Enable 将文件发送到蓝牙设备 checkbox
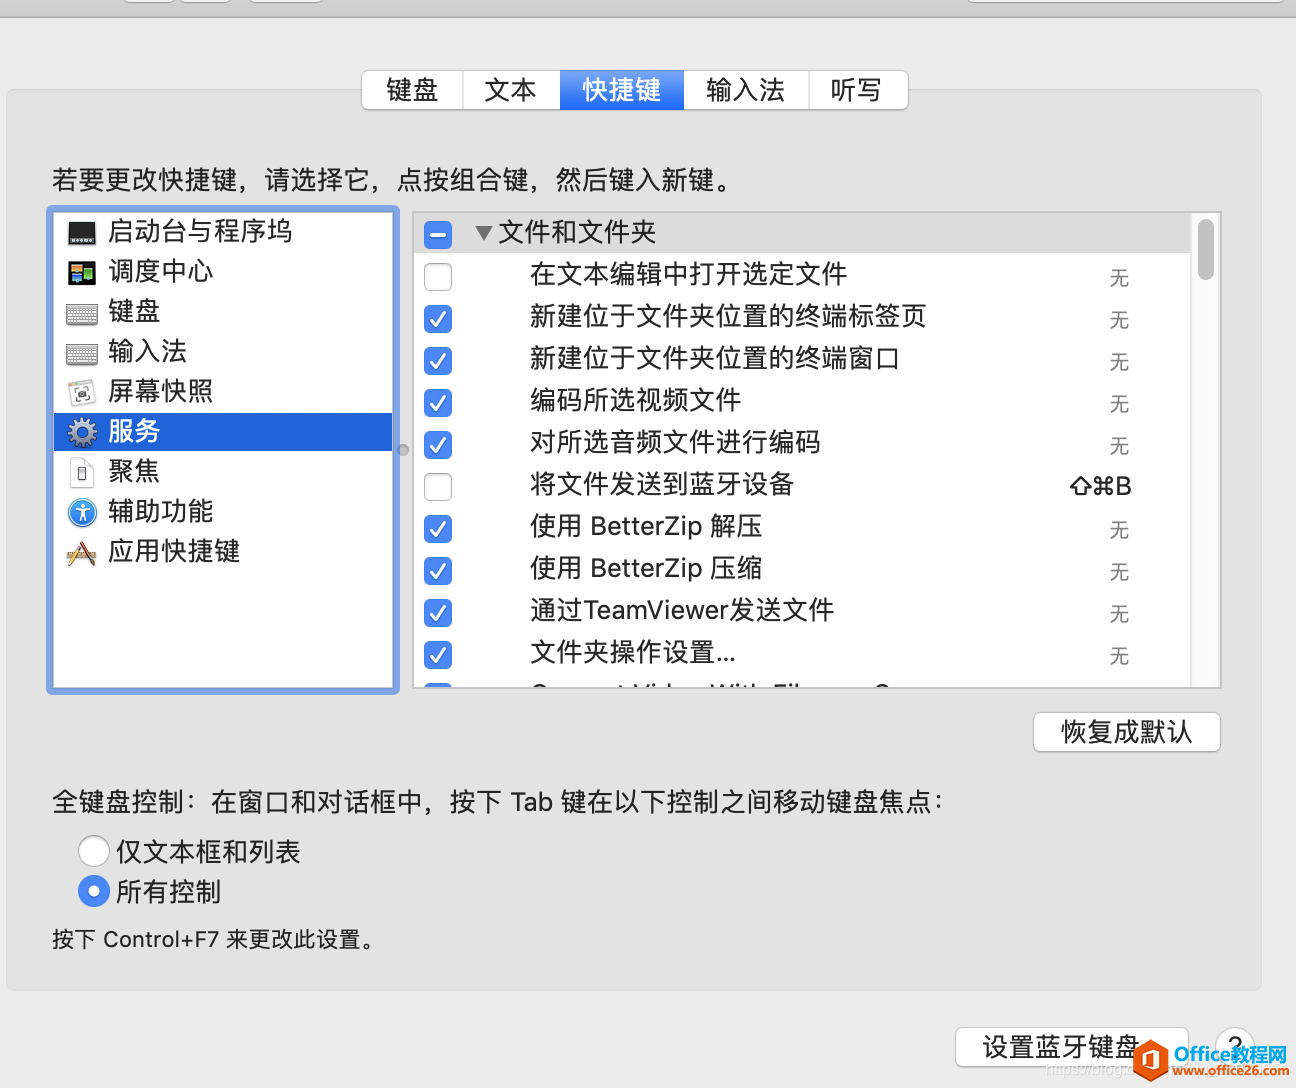Viewport: 1296px width, 1088px height. 438,487
